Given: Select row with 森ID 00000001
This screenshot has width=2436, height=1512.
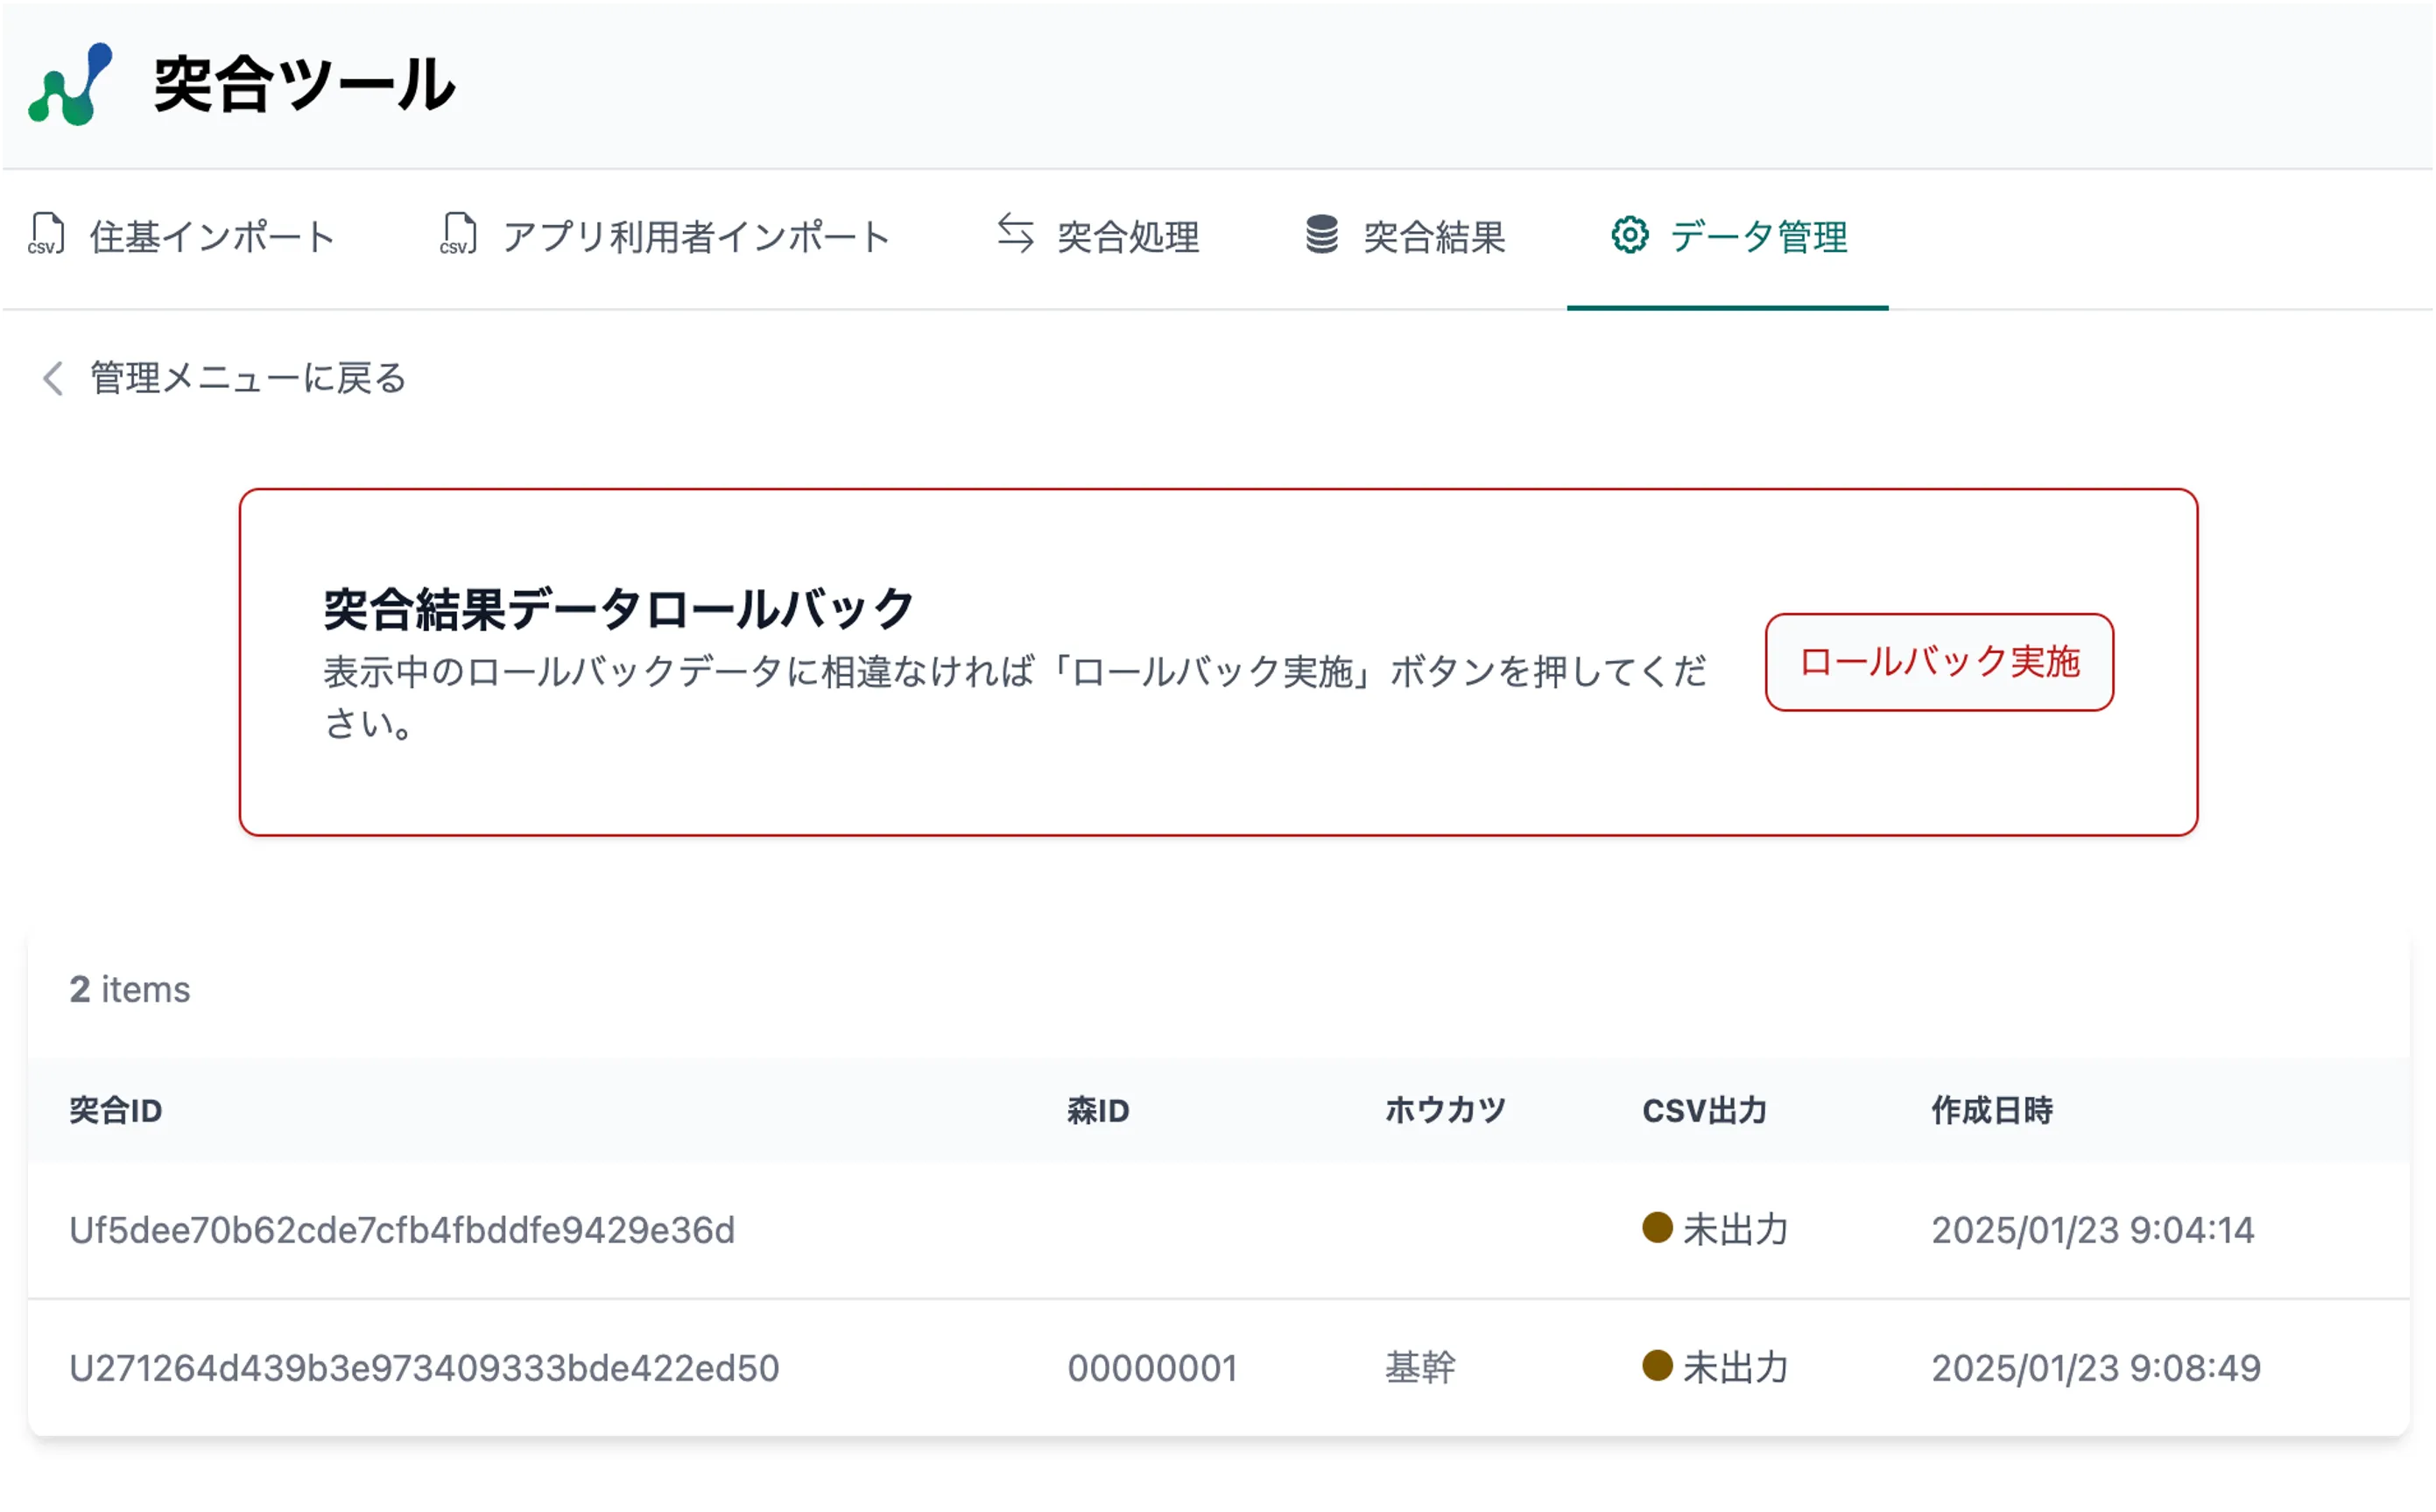Looking at the screenshot, I should [x=1152, y=1368].
